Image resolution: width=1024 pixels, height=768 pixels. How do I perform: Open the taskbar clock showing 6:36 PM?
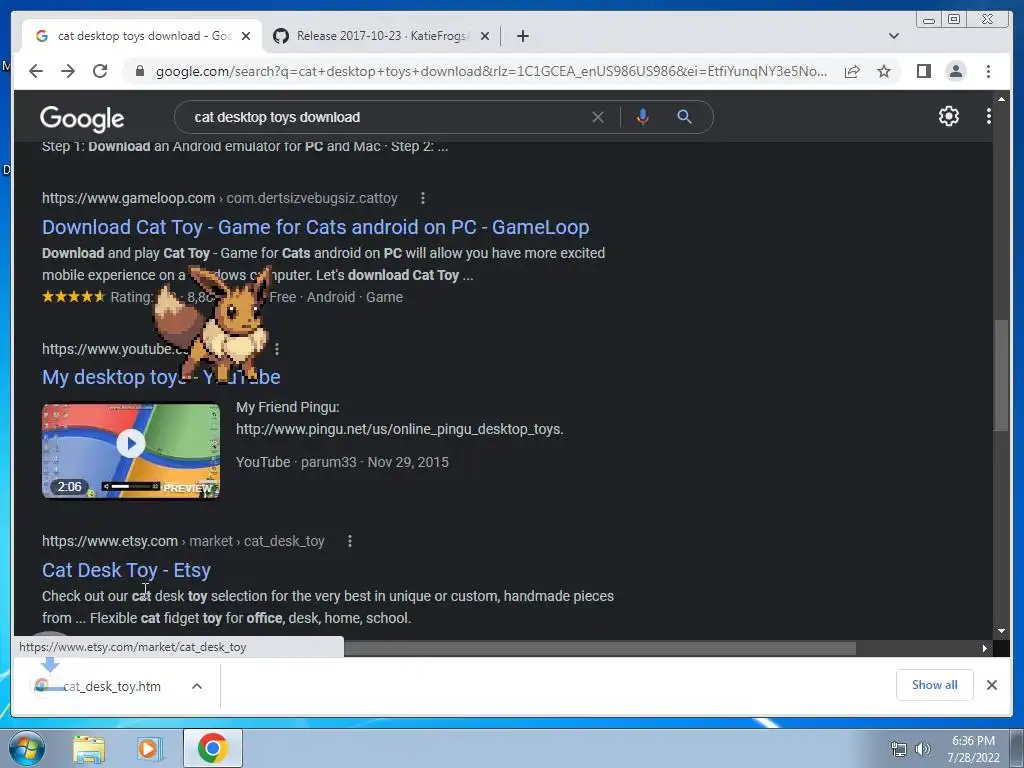[x=974, y=749]
